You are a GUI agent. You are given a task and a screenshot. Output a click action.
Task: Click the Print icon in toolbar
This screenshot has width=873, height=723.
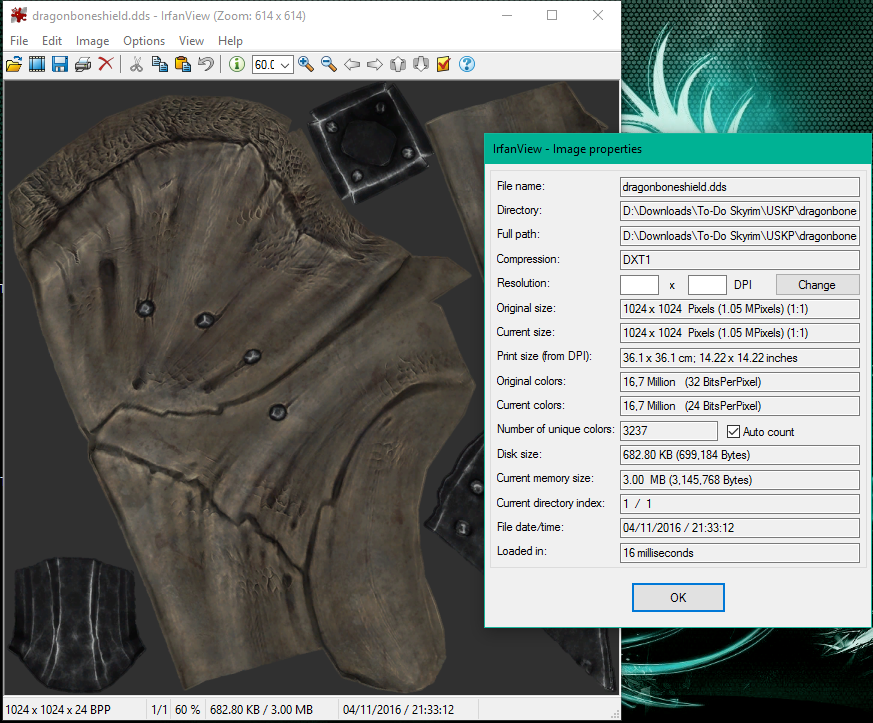[83, 65]
